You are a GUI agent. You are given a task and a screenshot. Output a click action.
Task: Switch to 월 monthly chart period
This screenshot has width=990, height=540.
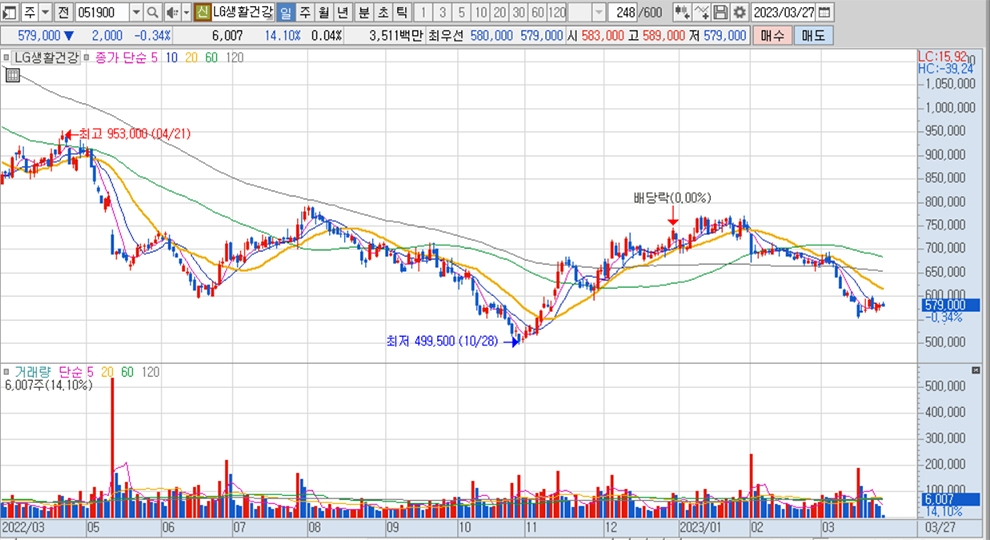[x=324, y=11]
